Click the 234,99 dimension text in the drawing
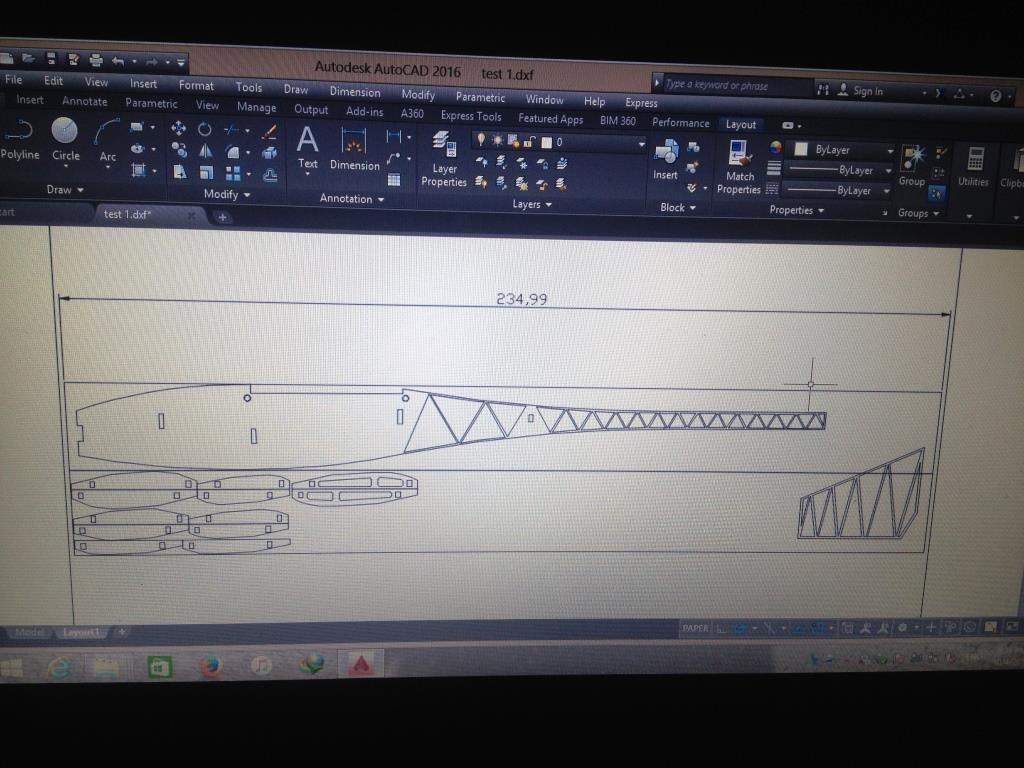The height and width of the screenshot is (768, 1024). pos(521,299)
